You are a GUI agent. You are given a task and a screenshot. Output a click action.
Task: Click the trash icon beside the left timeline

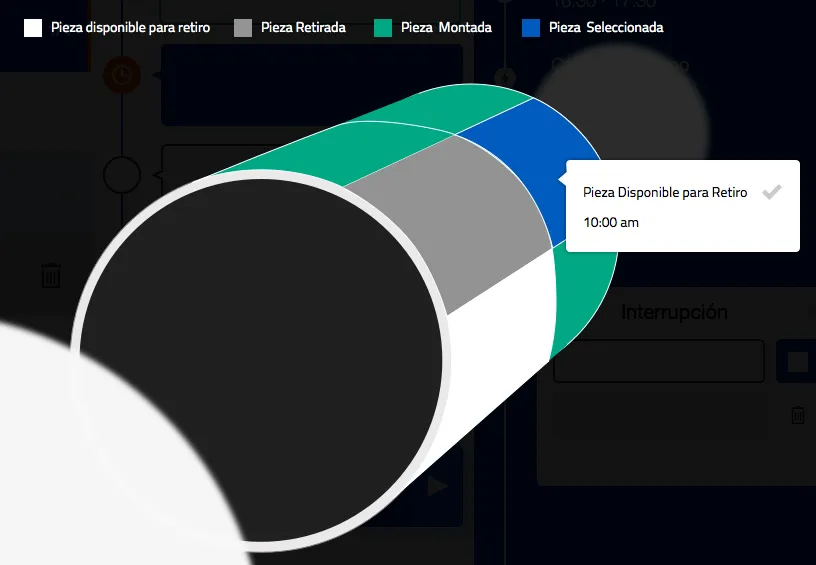coord(51,275)
